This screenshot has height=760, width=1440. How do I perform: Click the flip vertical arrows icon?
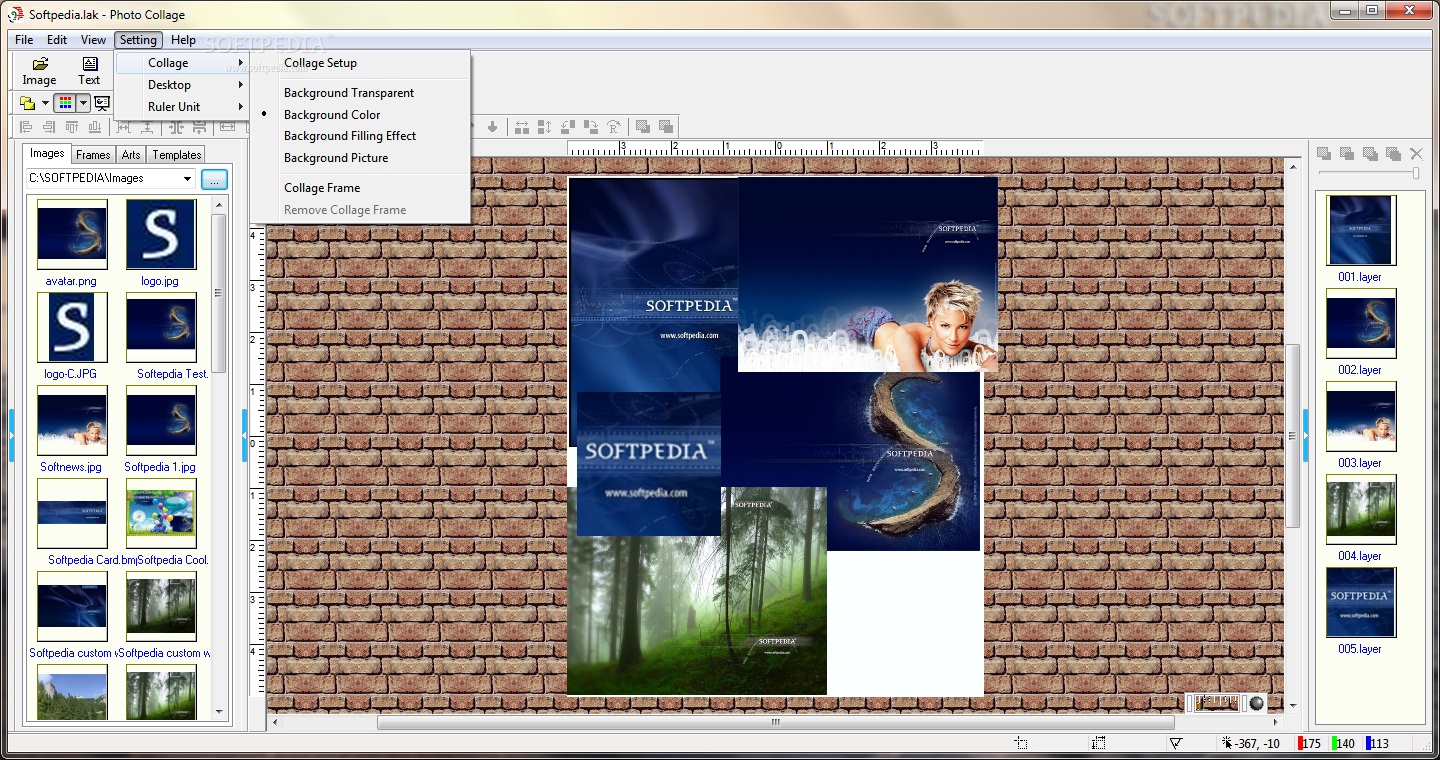(545, 127)
